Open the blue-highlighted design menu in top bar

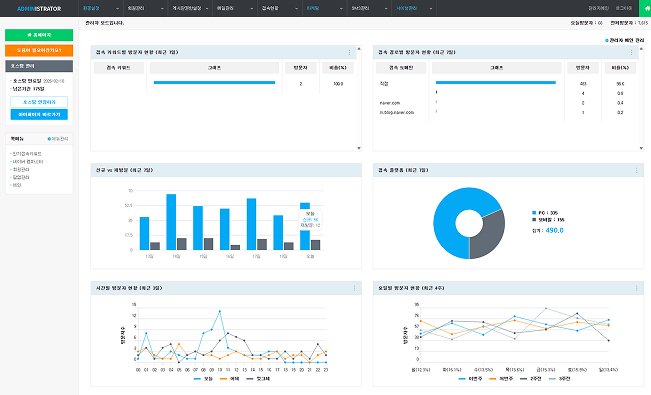point(313,8)
